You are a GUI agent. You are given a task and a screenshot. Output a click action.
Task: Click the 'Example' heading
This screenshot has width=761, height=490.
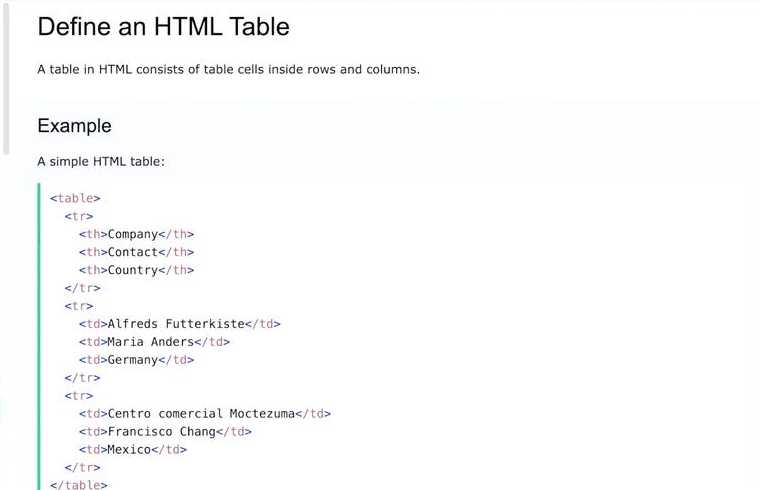pos(74,126)
